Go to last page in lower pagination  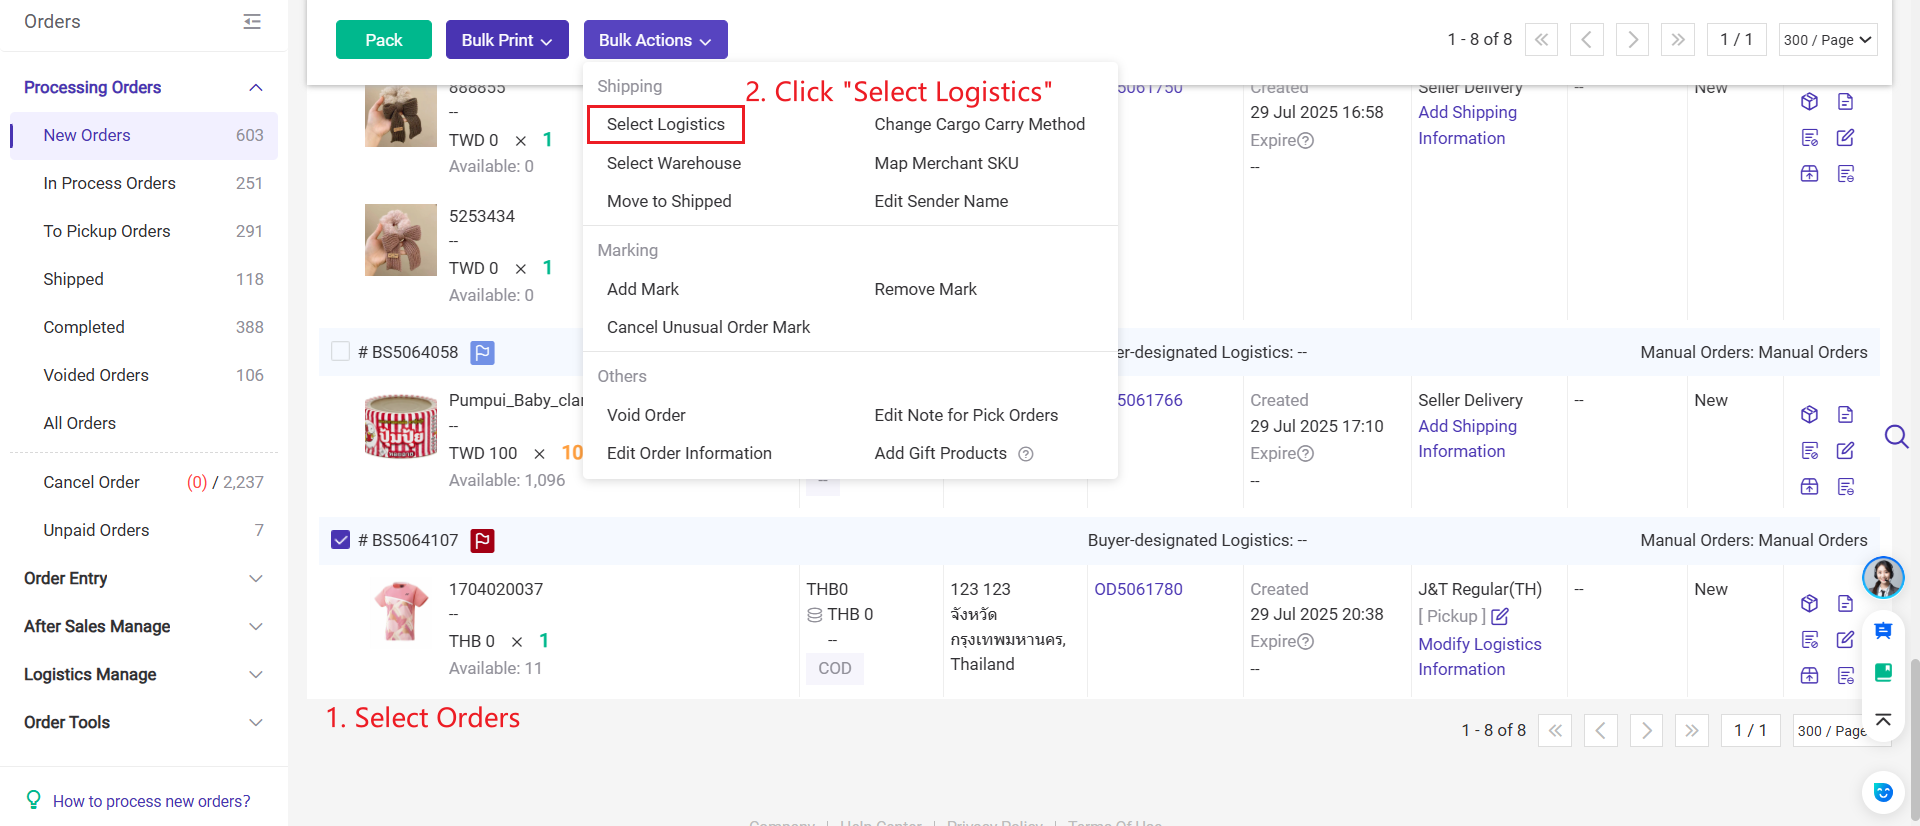(x=1691, y=730)
